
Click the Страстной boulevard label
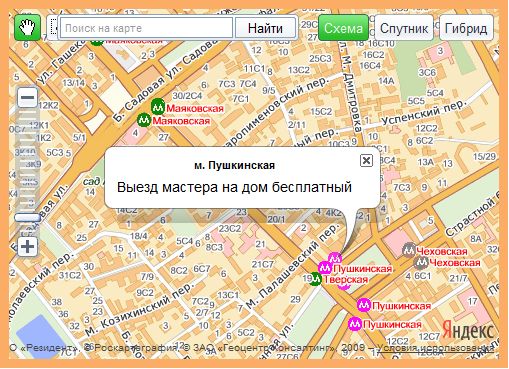(473, 215)
